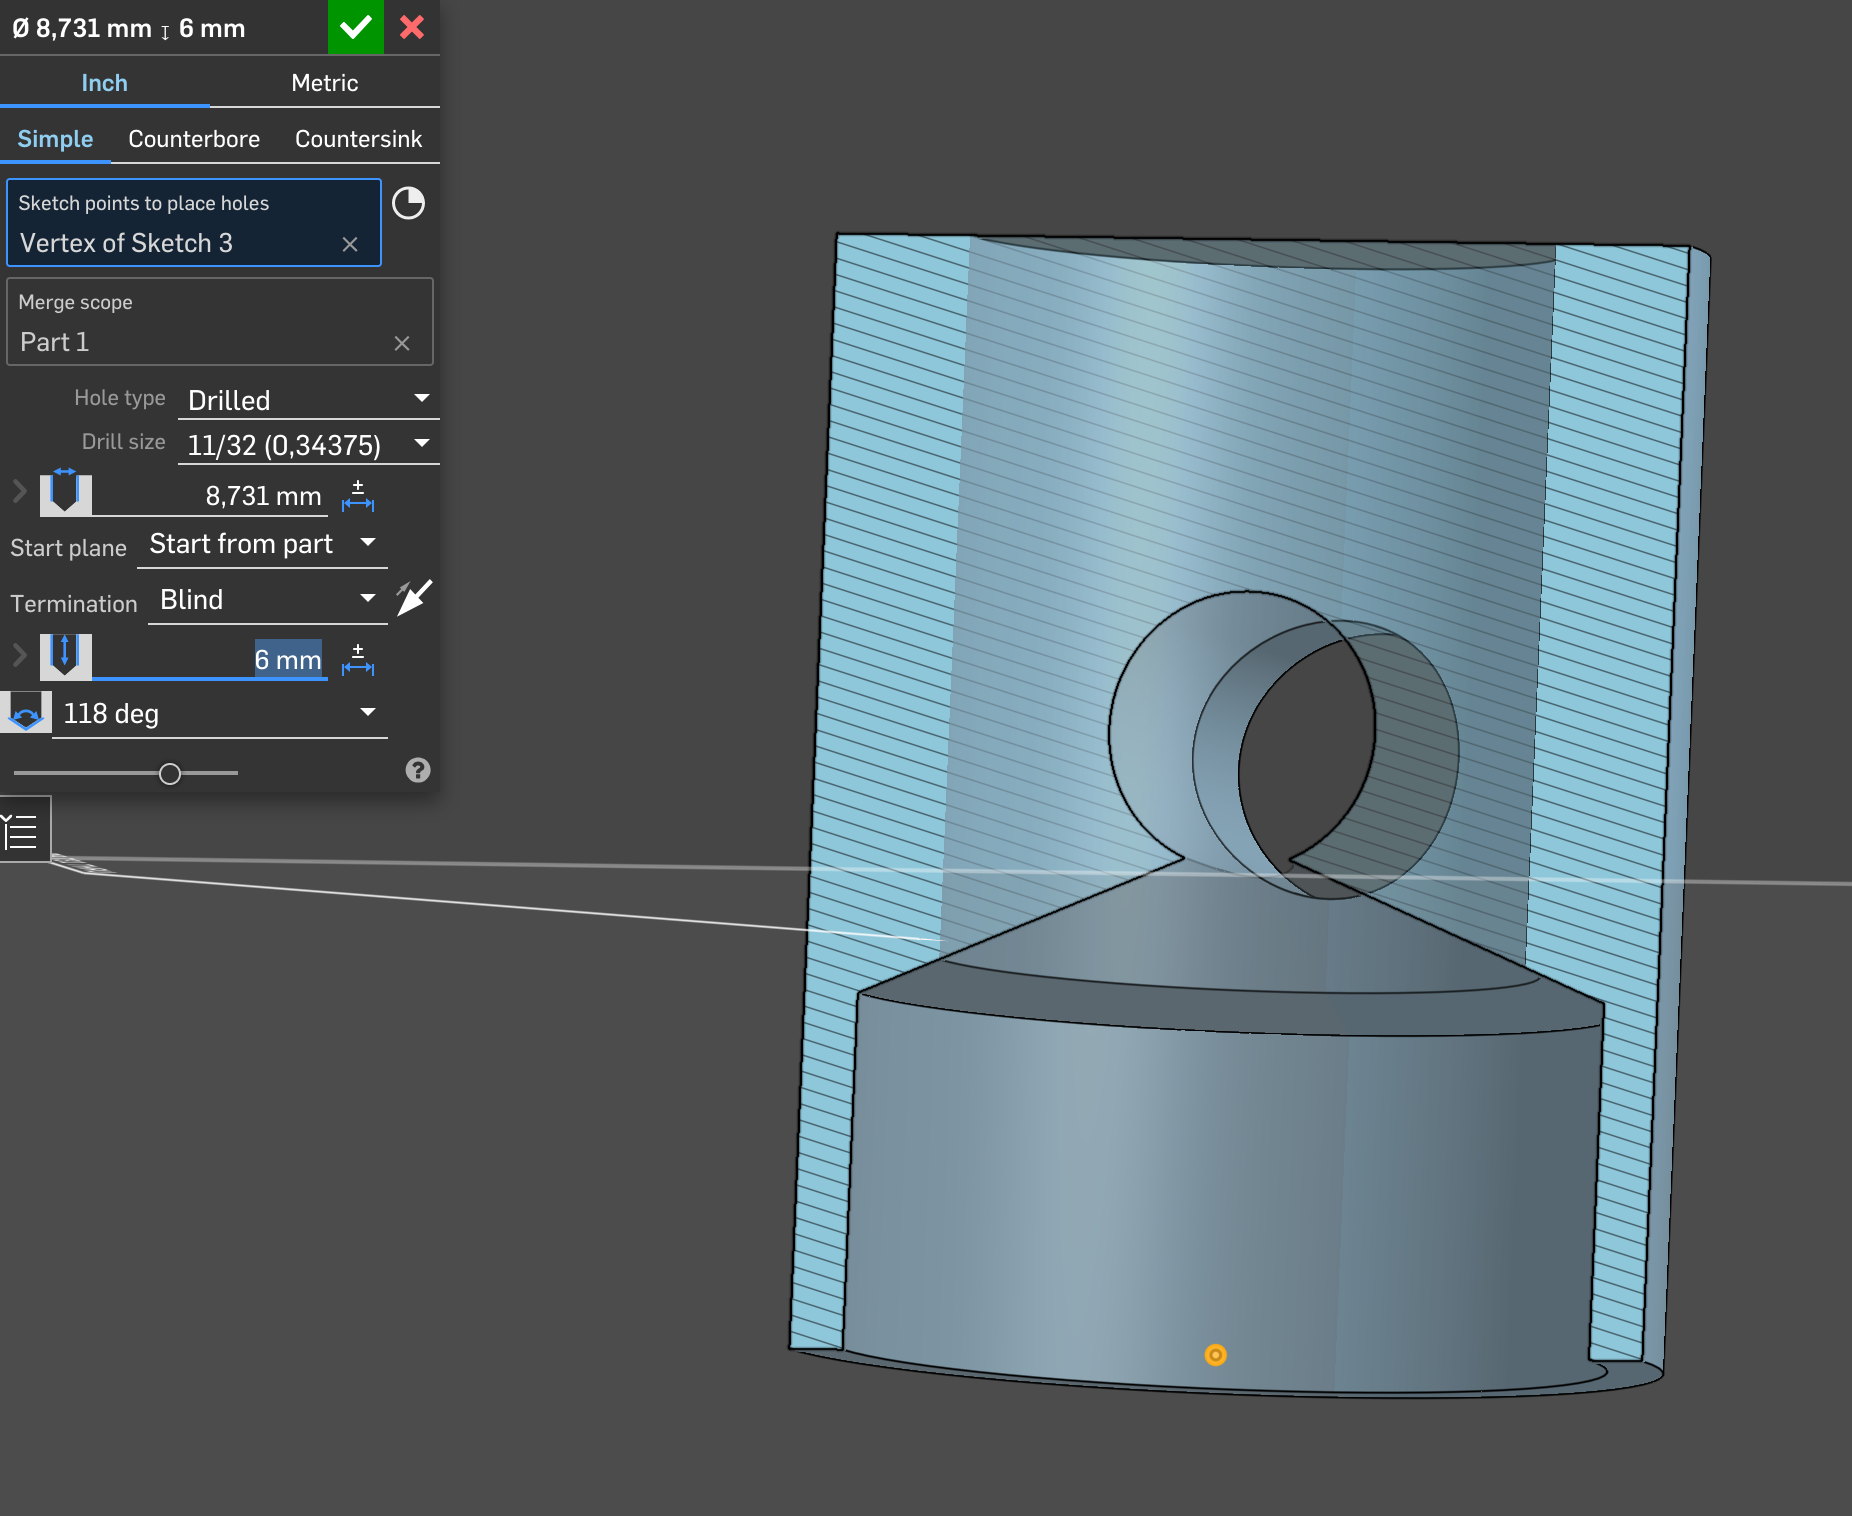
Task: Switch to the Metric tab
Action: 325,83
